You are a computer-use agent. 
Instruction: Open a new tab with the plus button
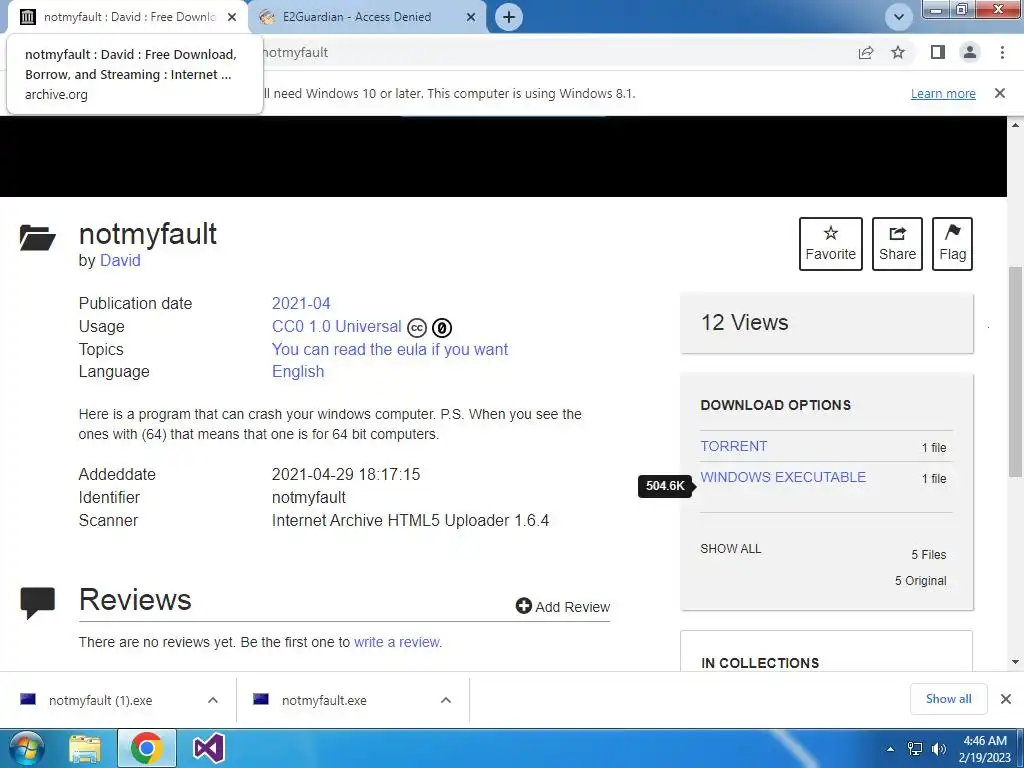click(x=509, y=17)
